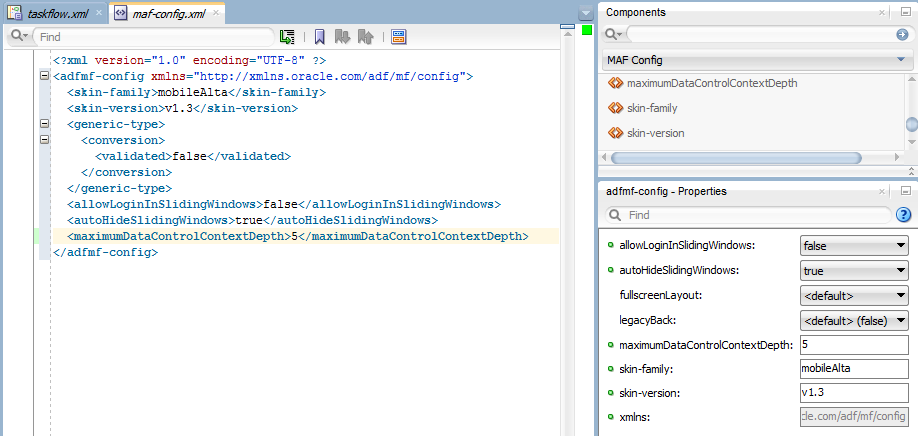
Task: Go to the previous bookmark
Action: pyautogui.click(x=366, y=37)
